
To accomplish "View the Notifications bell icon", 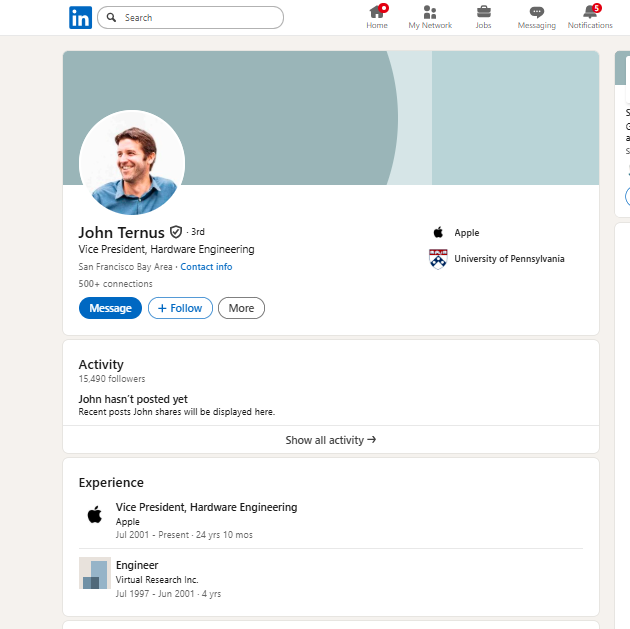I will pos(590,13).
